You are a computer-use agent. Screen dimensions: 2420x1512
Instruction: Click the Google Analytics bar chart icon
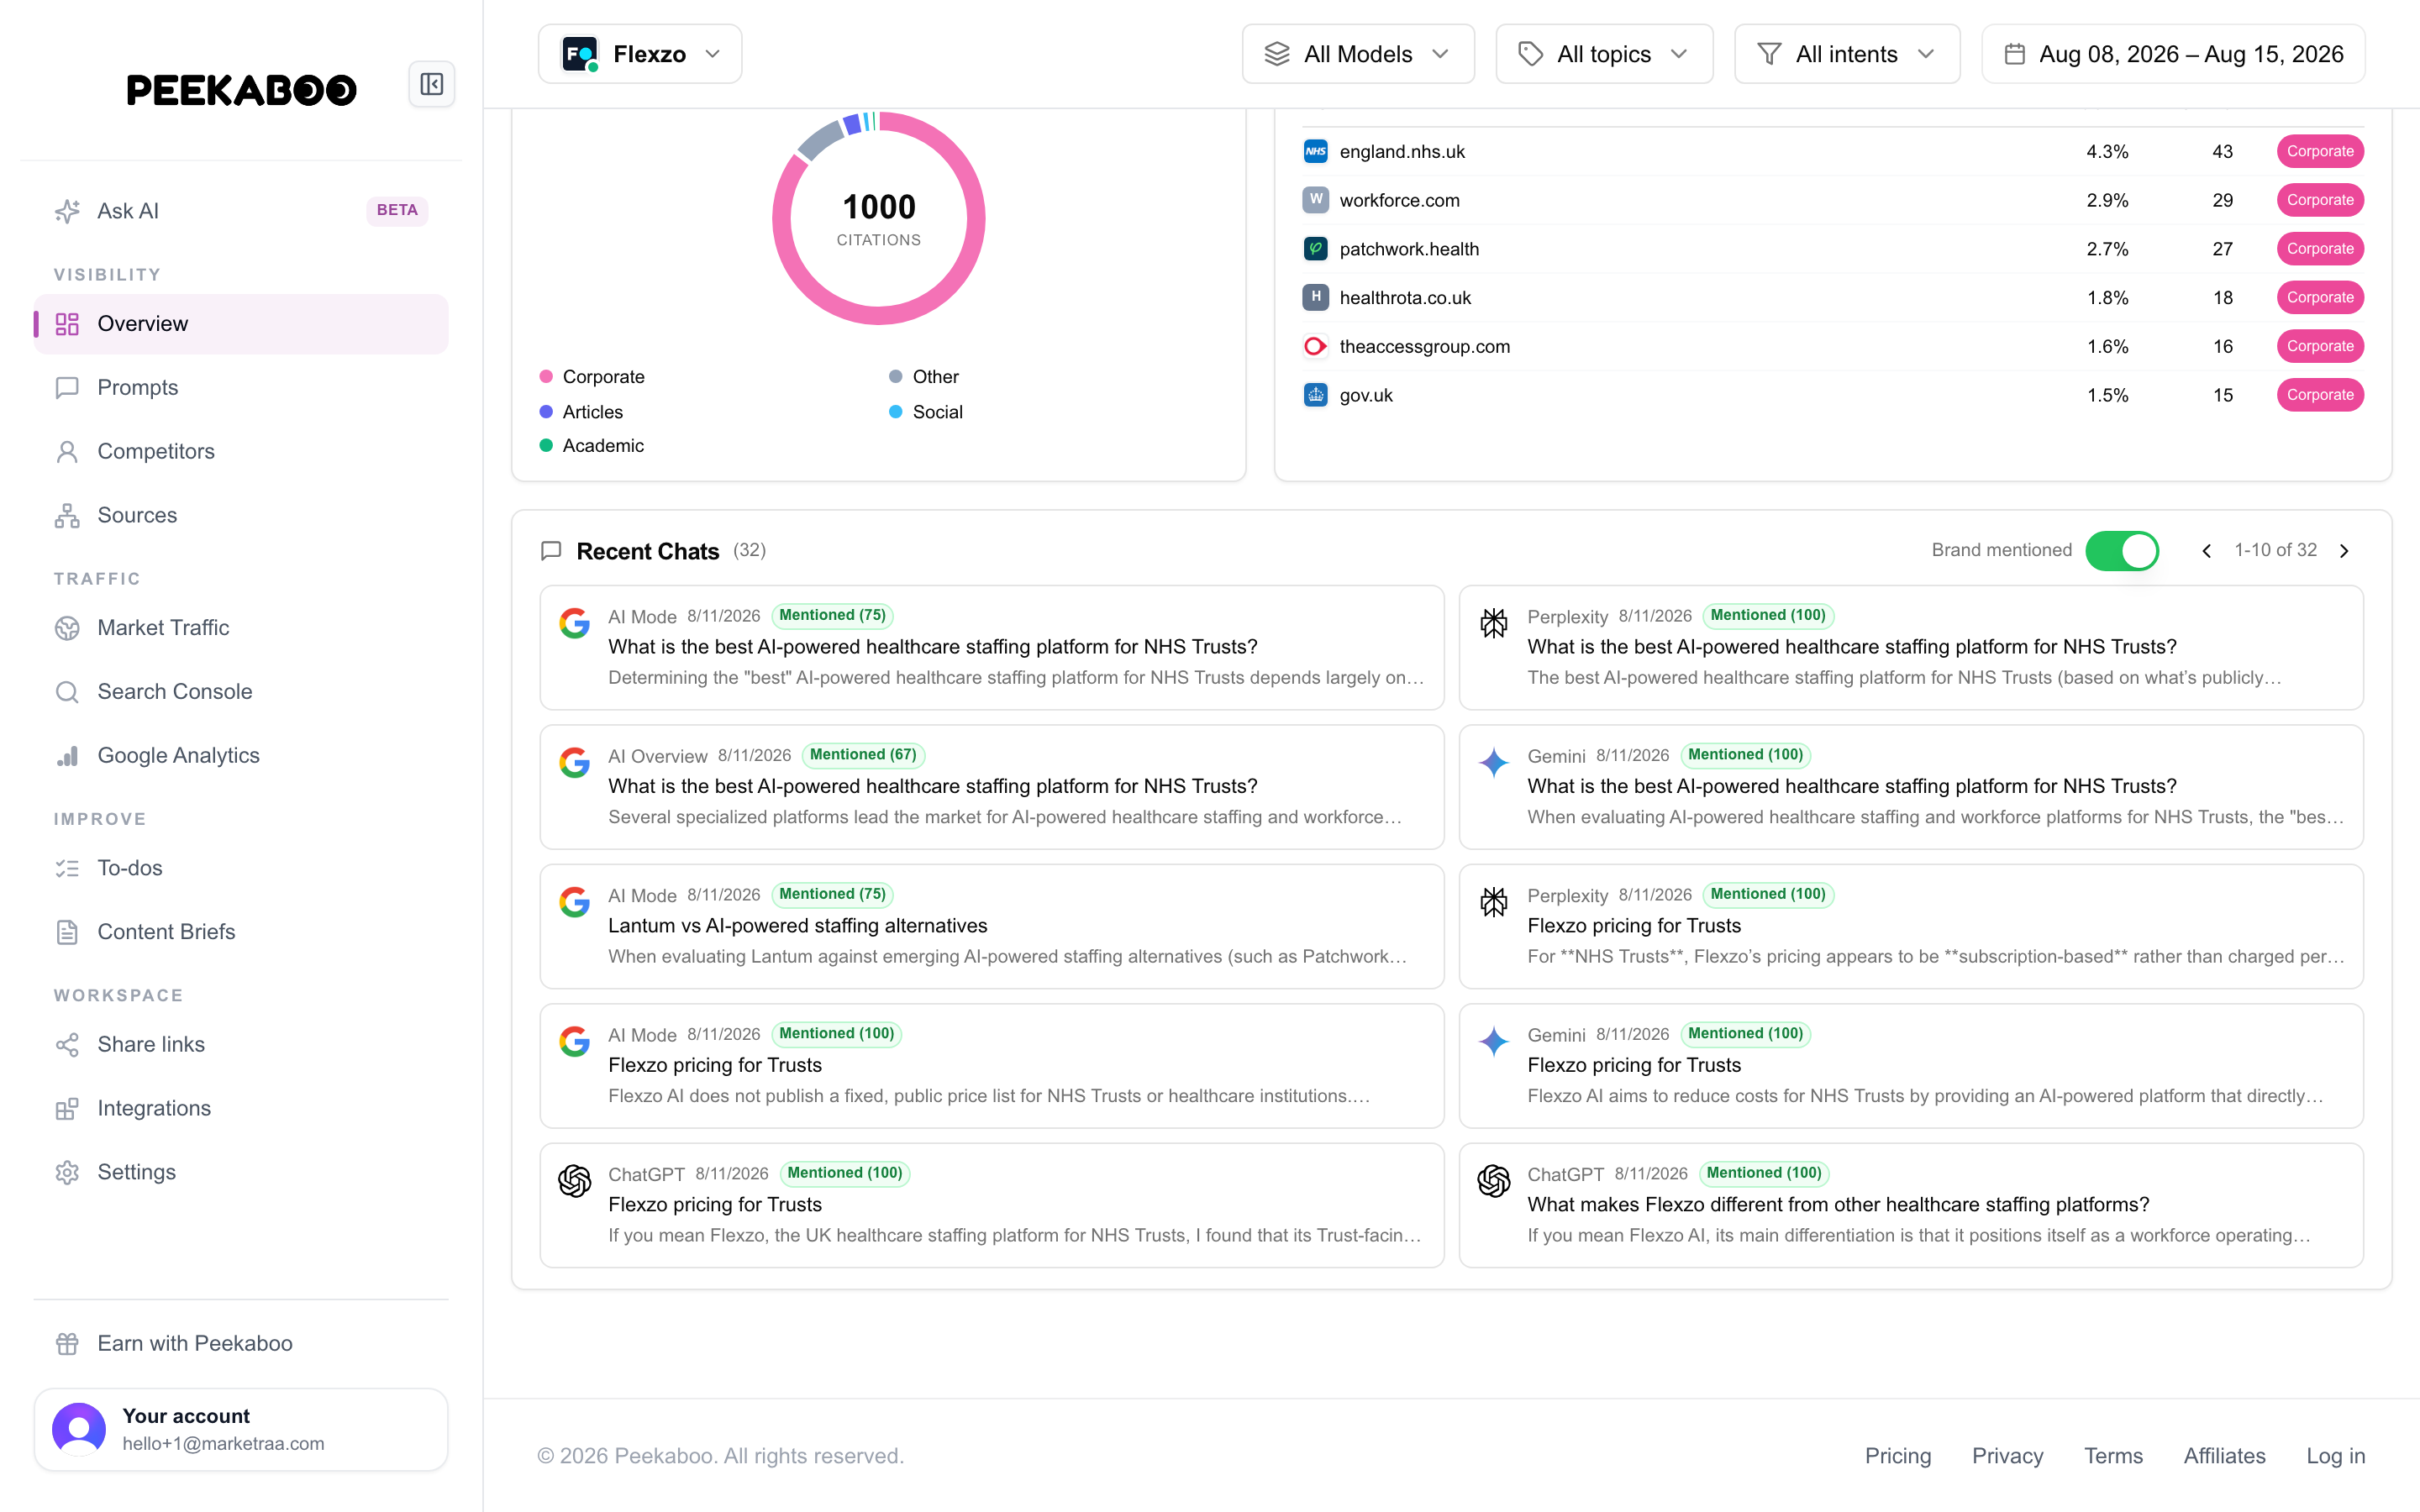tap(67, 755)
